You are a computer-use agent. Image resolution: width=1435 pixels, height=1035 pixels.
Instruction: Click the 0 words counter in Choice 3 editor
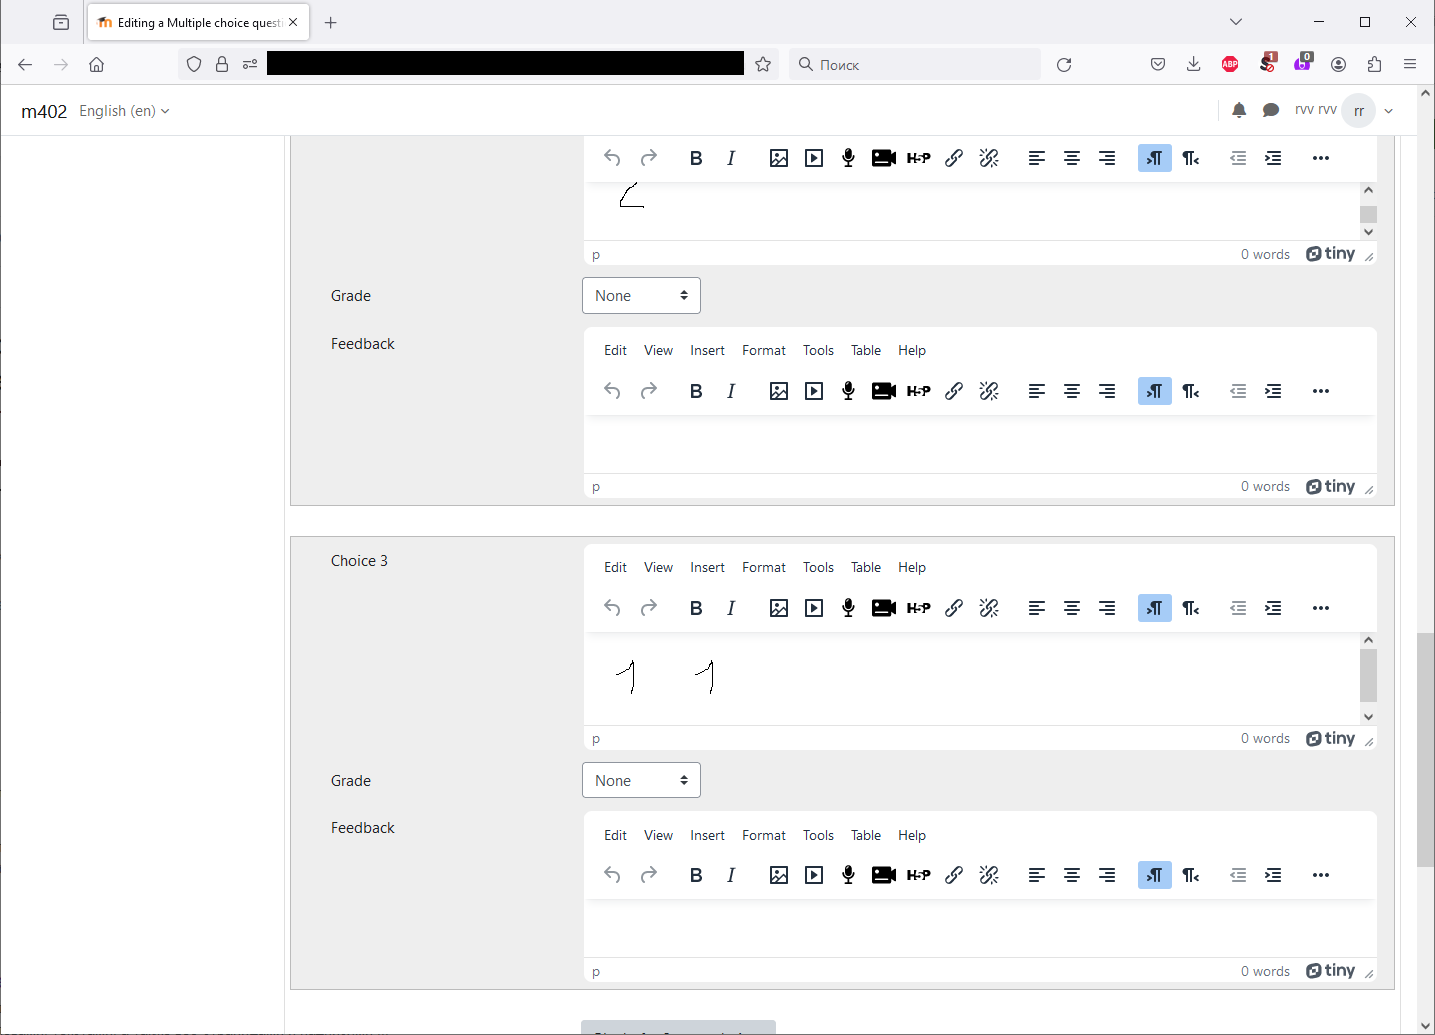coord(1265,738)
